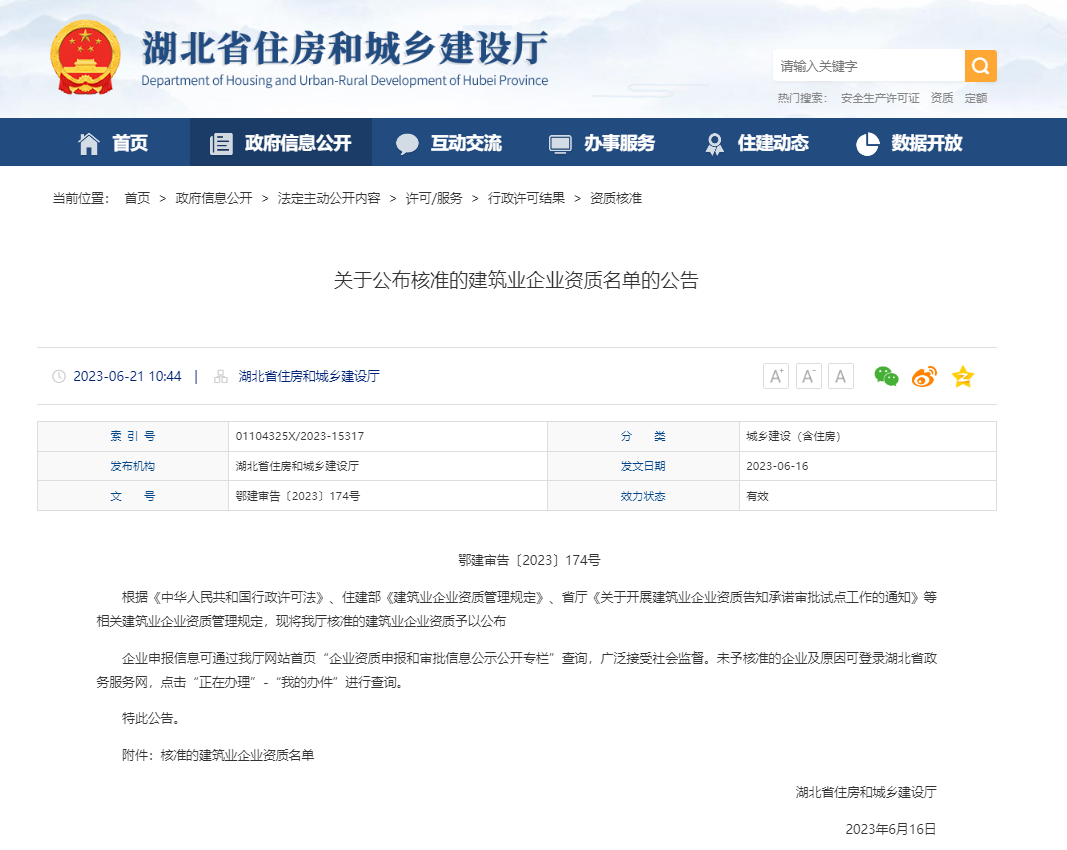Click the 分类 table label
This screenshot has width=1067, height=850.
(x=643, y=436)
